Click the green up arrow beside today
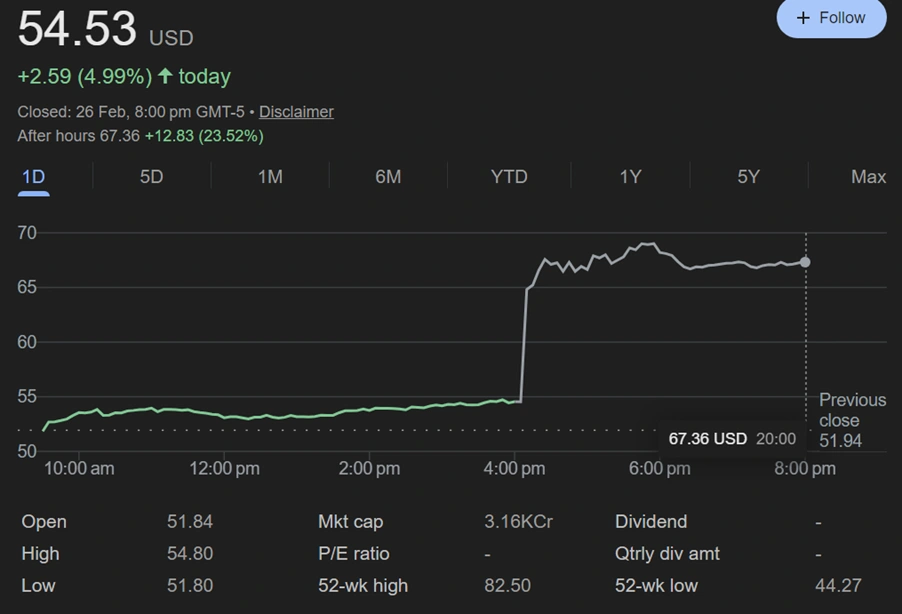Screen dimensions: 902x614 (166, 77)
